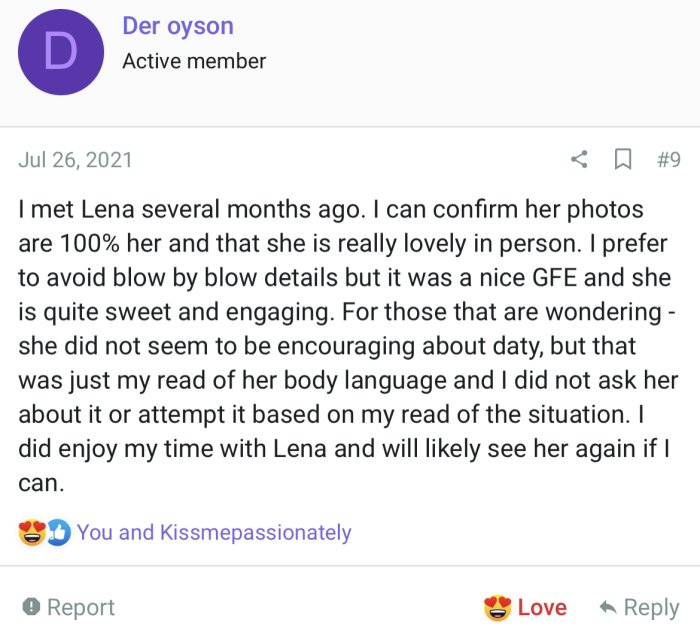Open the #9 post permalink

668,159
